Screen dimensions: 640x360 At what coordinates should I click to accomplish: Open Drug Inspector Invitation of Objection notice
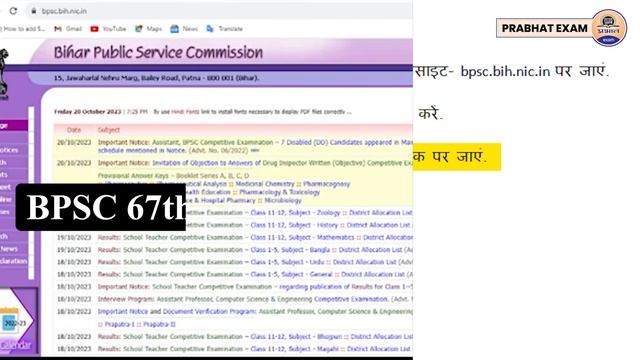[255, 163]
